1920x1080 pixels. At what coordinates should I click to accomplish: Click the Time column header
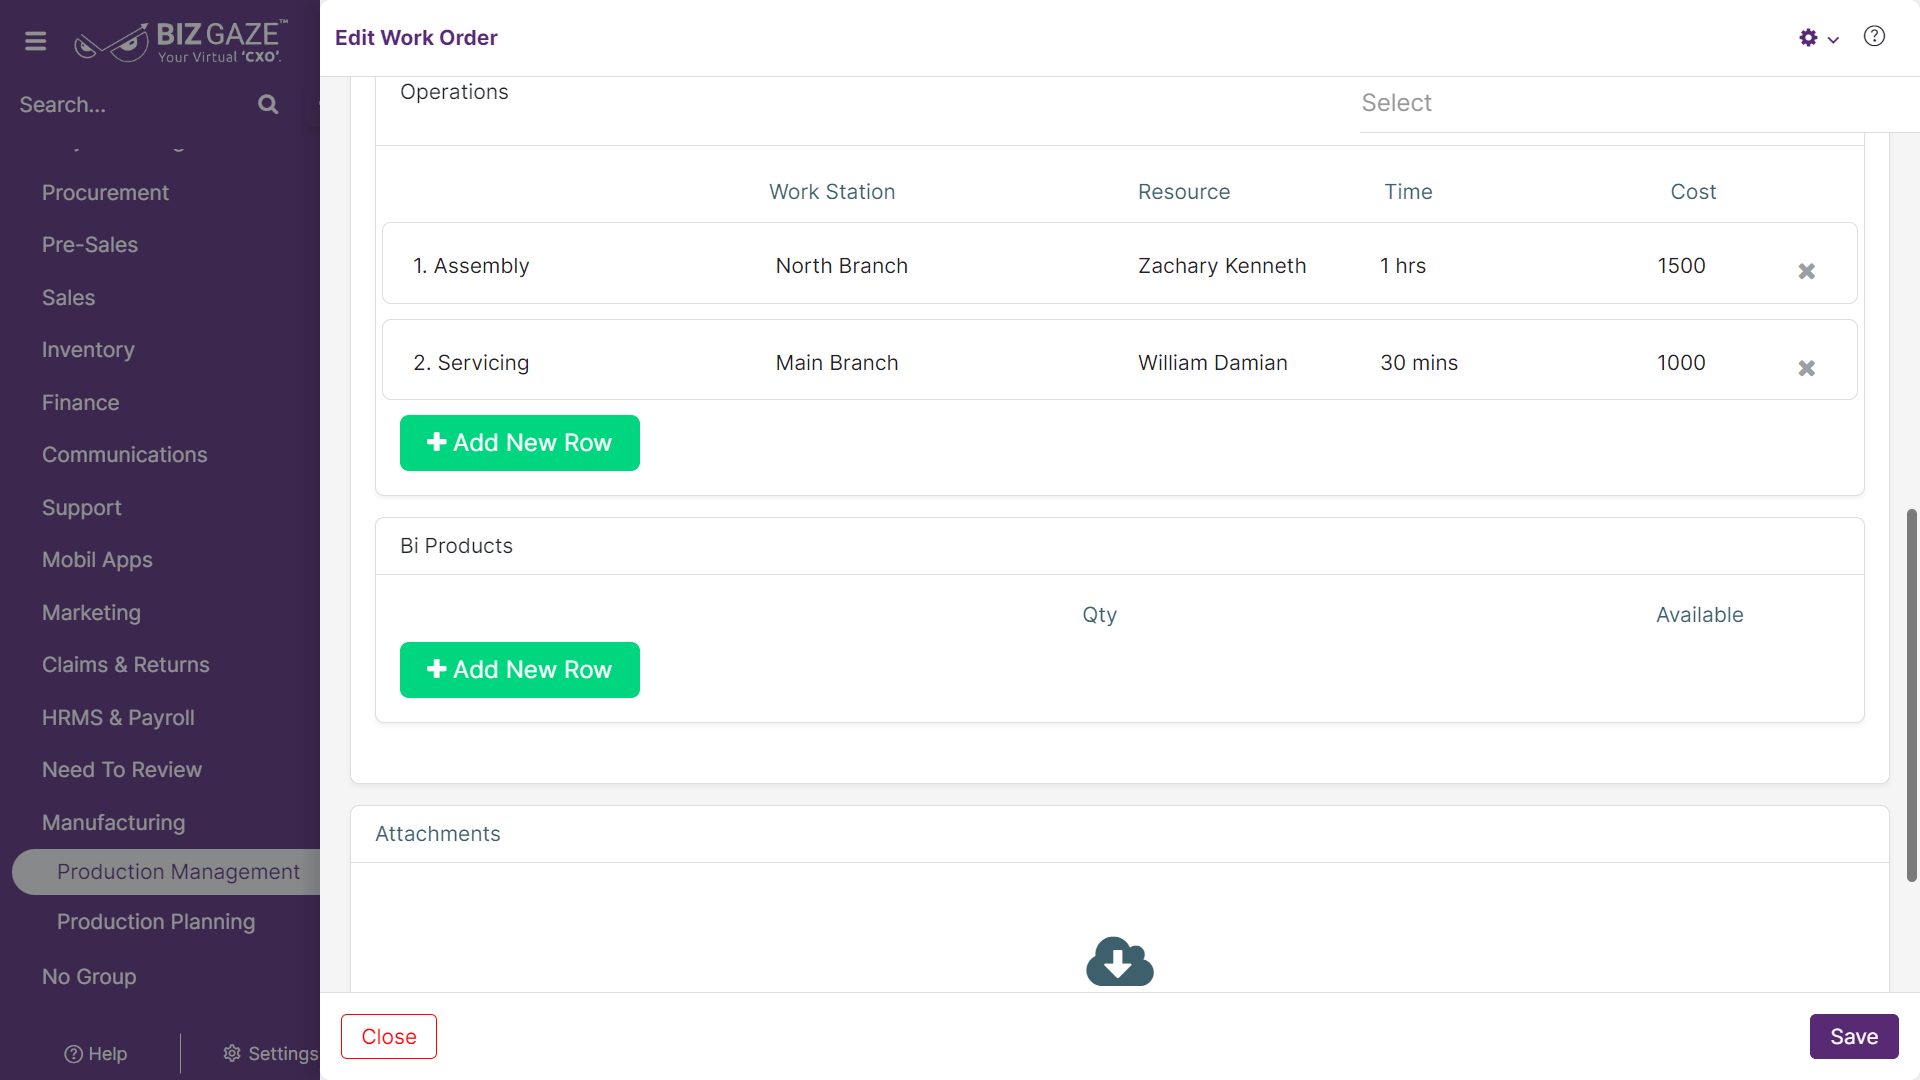(1408, 192)
